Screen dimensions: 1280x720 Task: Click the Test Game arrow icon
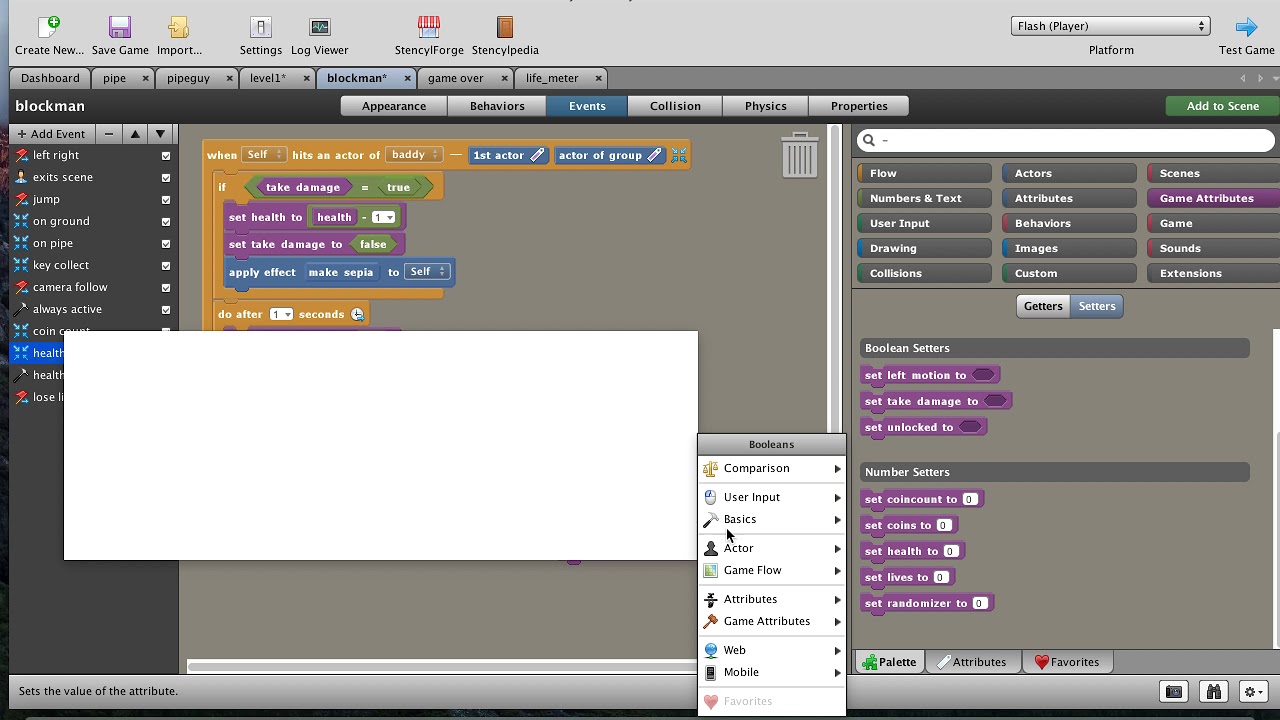pyautogui.click(x=1246, y=27)
